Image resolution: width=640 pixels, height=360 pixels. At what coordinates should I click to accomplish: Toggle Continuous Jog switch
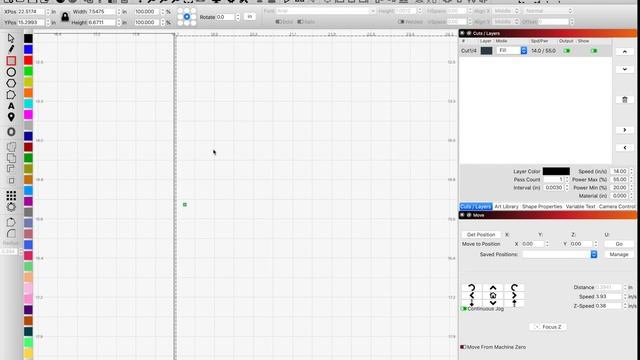(x=464, y=309)
